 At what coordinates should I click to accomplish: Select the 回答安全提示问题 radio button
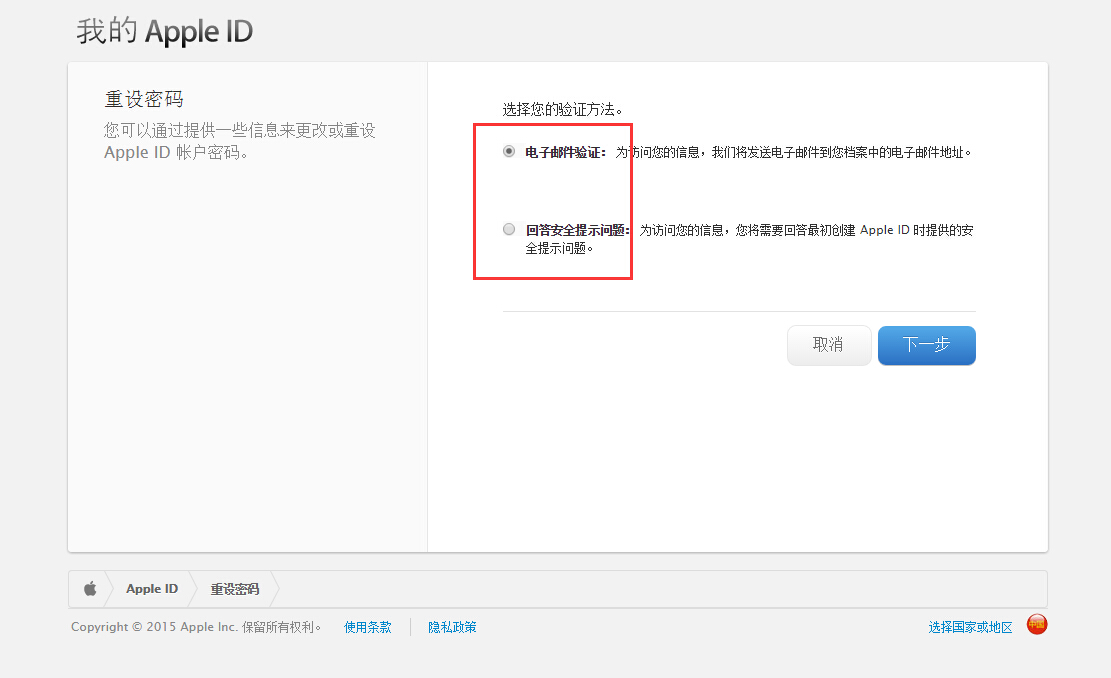coord(509,229)
